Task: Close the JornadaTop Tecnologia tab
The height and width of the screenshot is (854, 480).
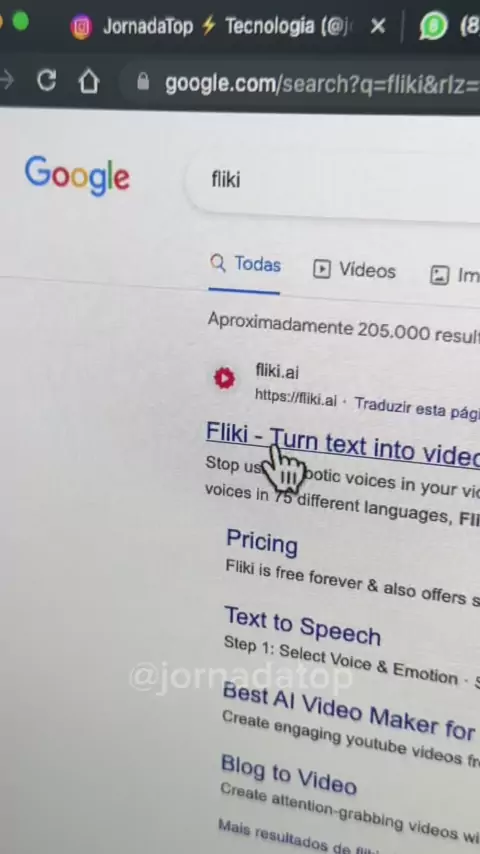Action: click(378, 26)
